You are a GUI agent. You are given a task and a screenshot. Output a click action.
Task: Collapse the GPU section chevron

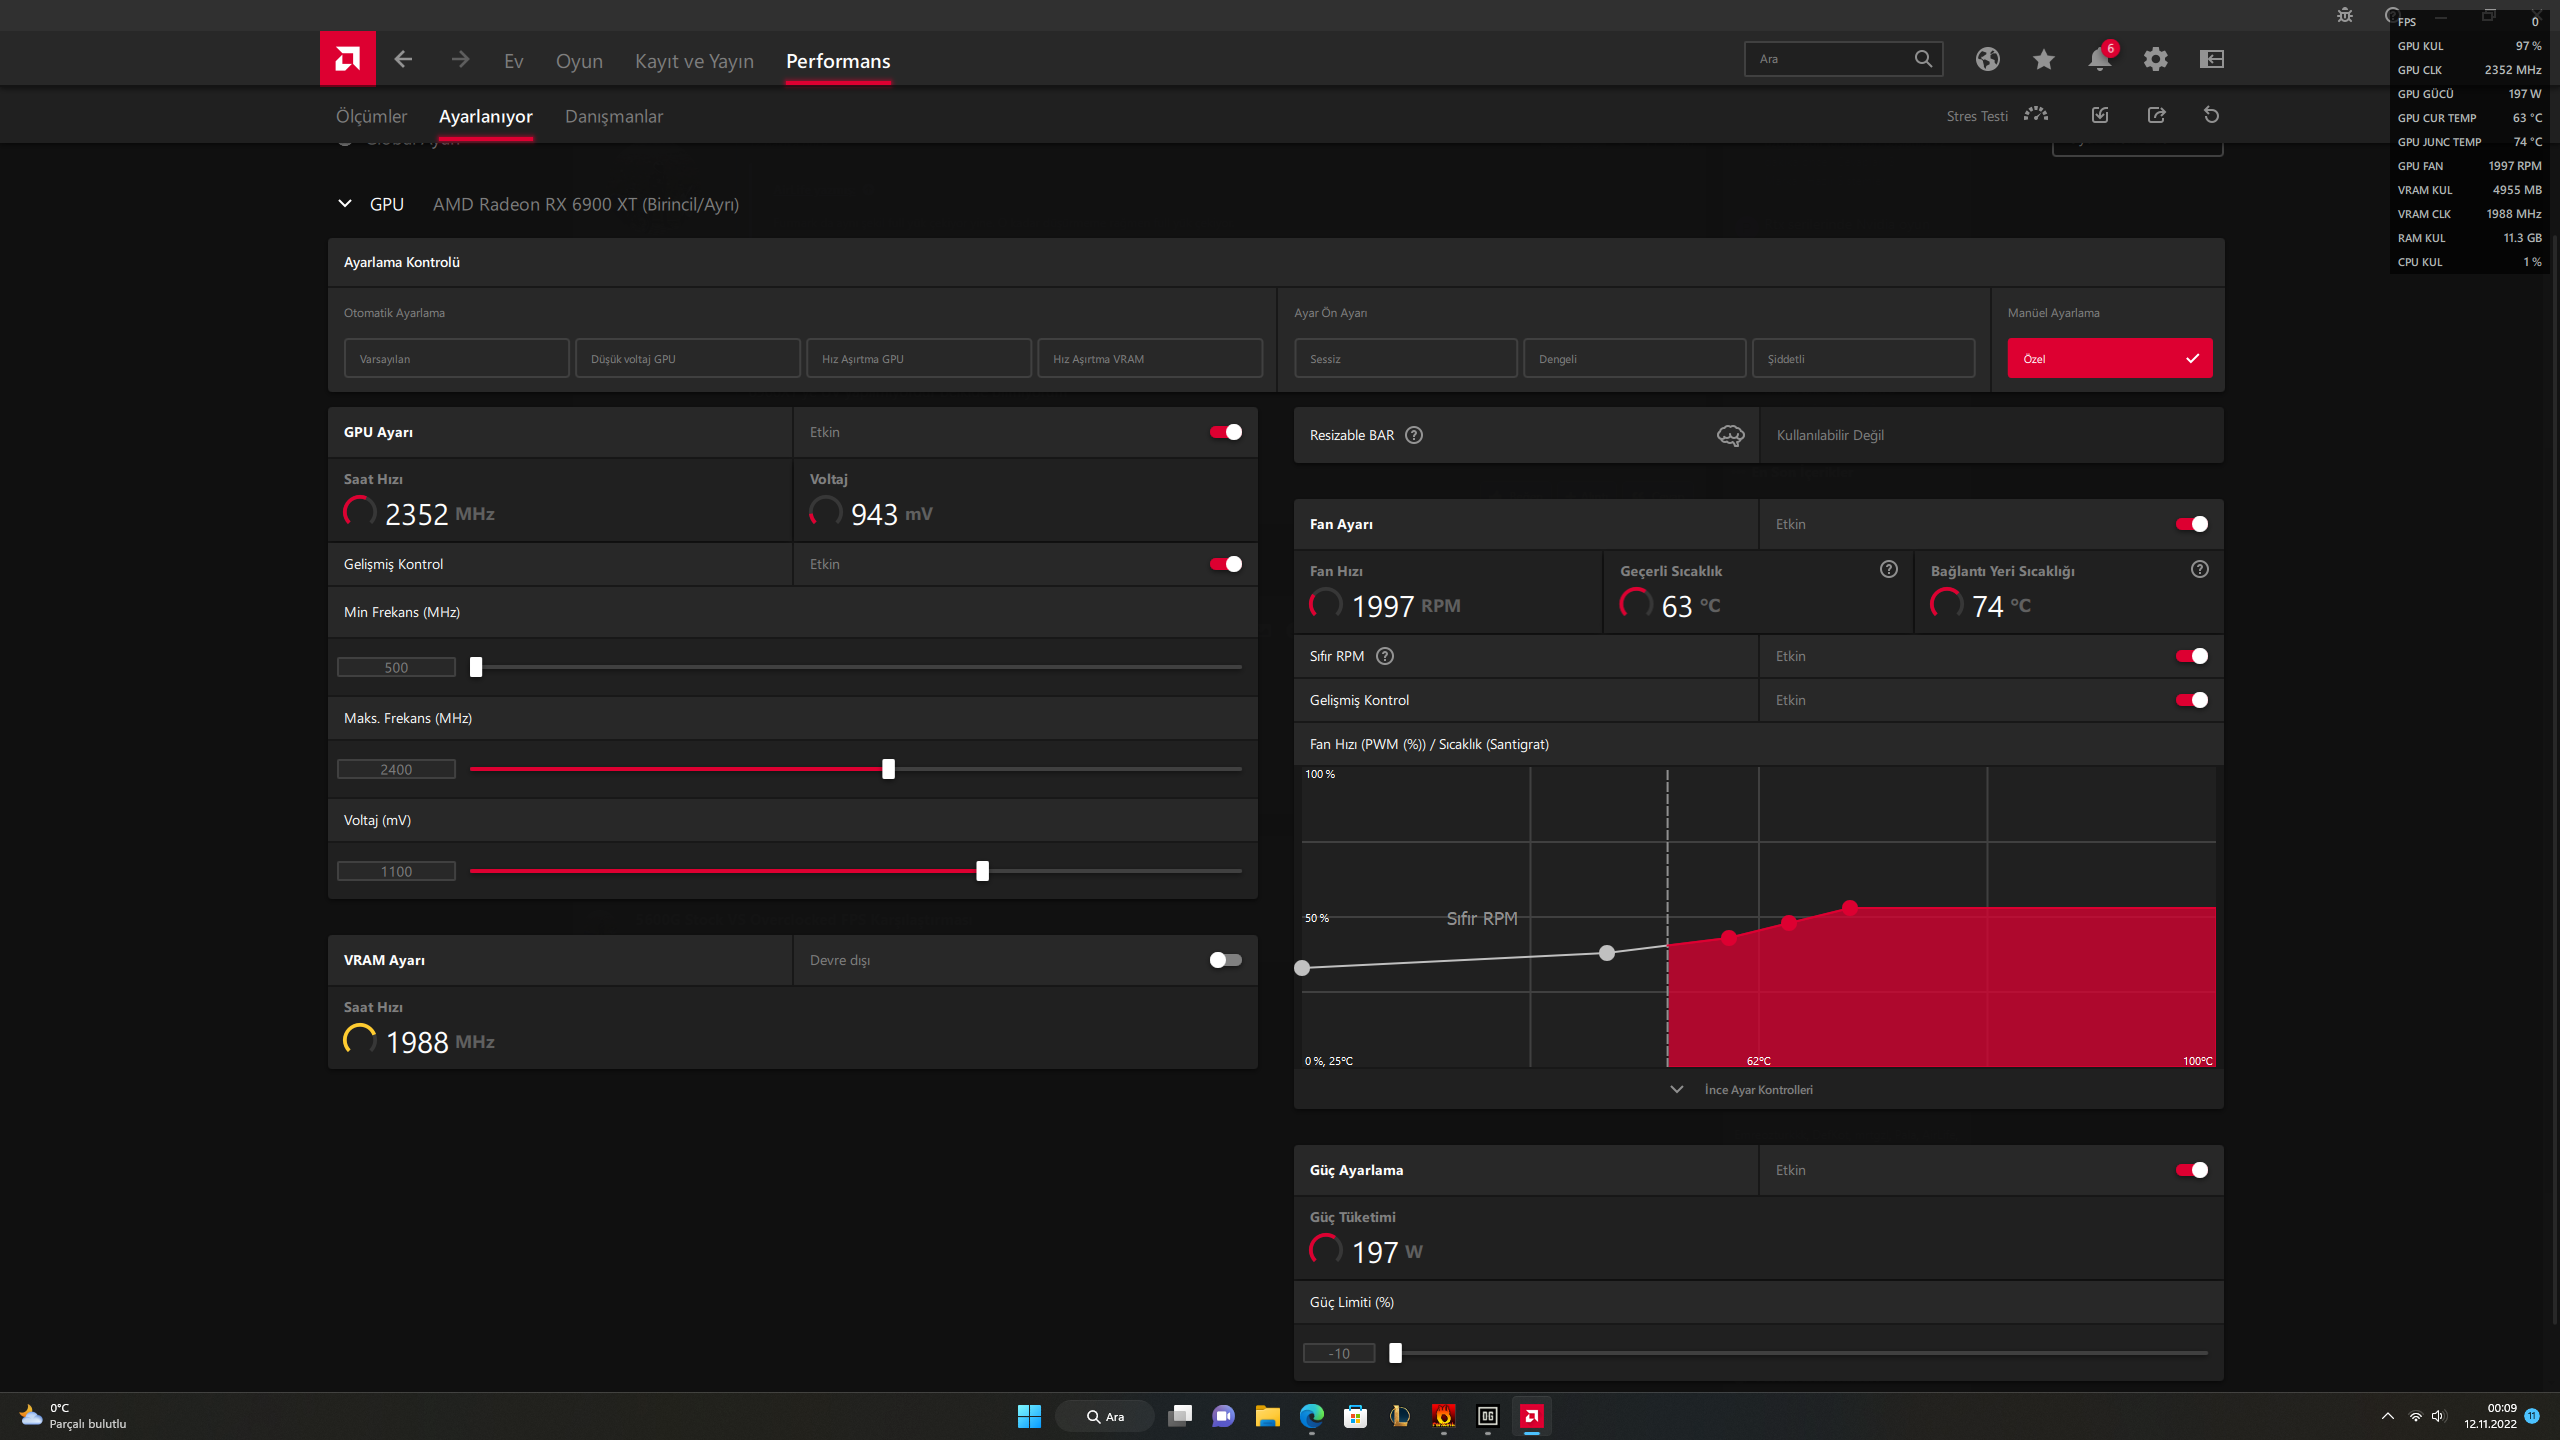coord(345,204)
